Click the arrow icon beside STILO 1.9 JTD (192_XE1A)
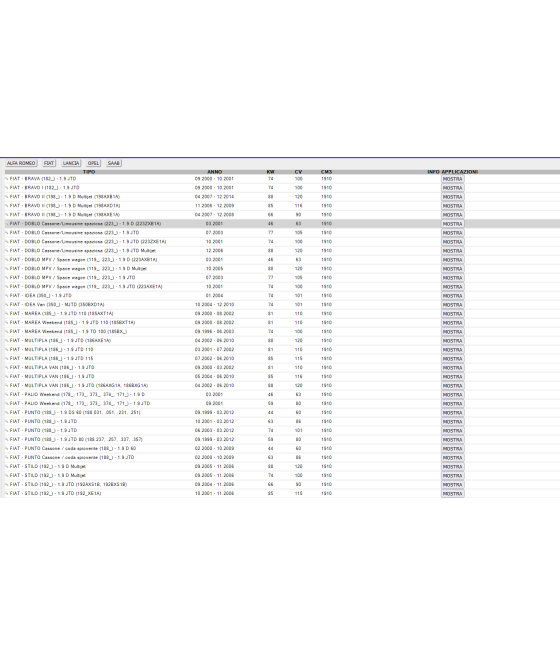Screen dimensions: 560x655 point(7,494)
